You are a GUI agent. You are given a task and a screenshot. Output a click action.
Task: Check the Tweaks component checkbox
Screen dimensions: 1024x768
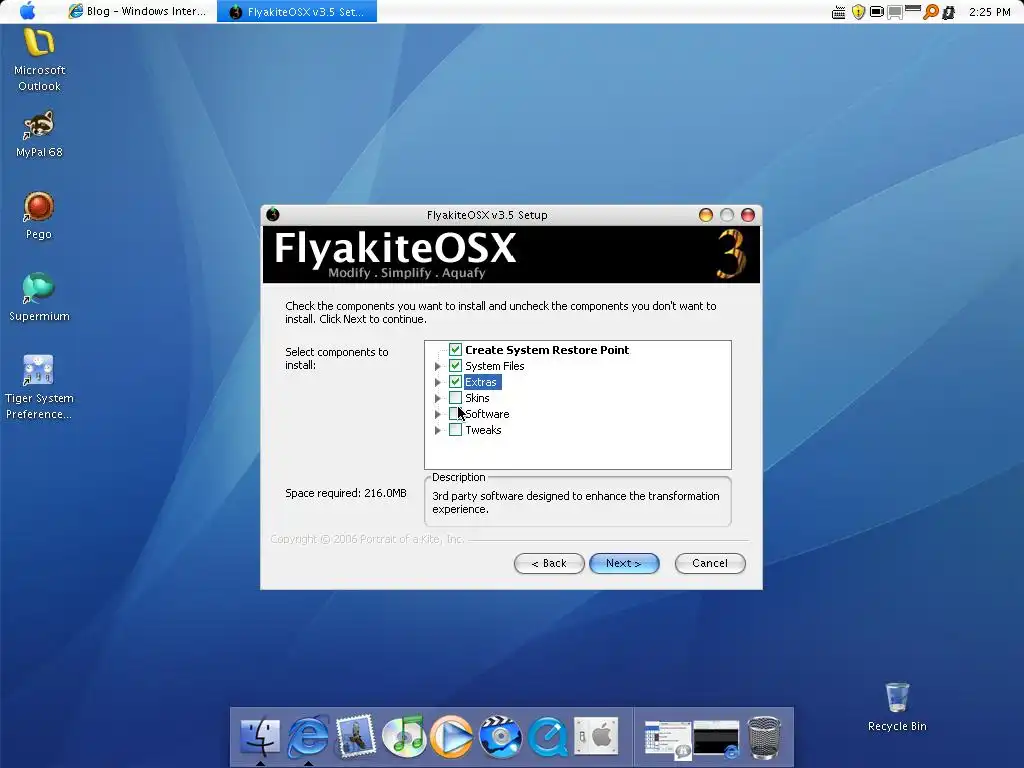pyautogui.click(x=455, y=430)
